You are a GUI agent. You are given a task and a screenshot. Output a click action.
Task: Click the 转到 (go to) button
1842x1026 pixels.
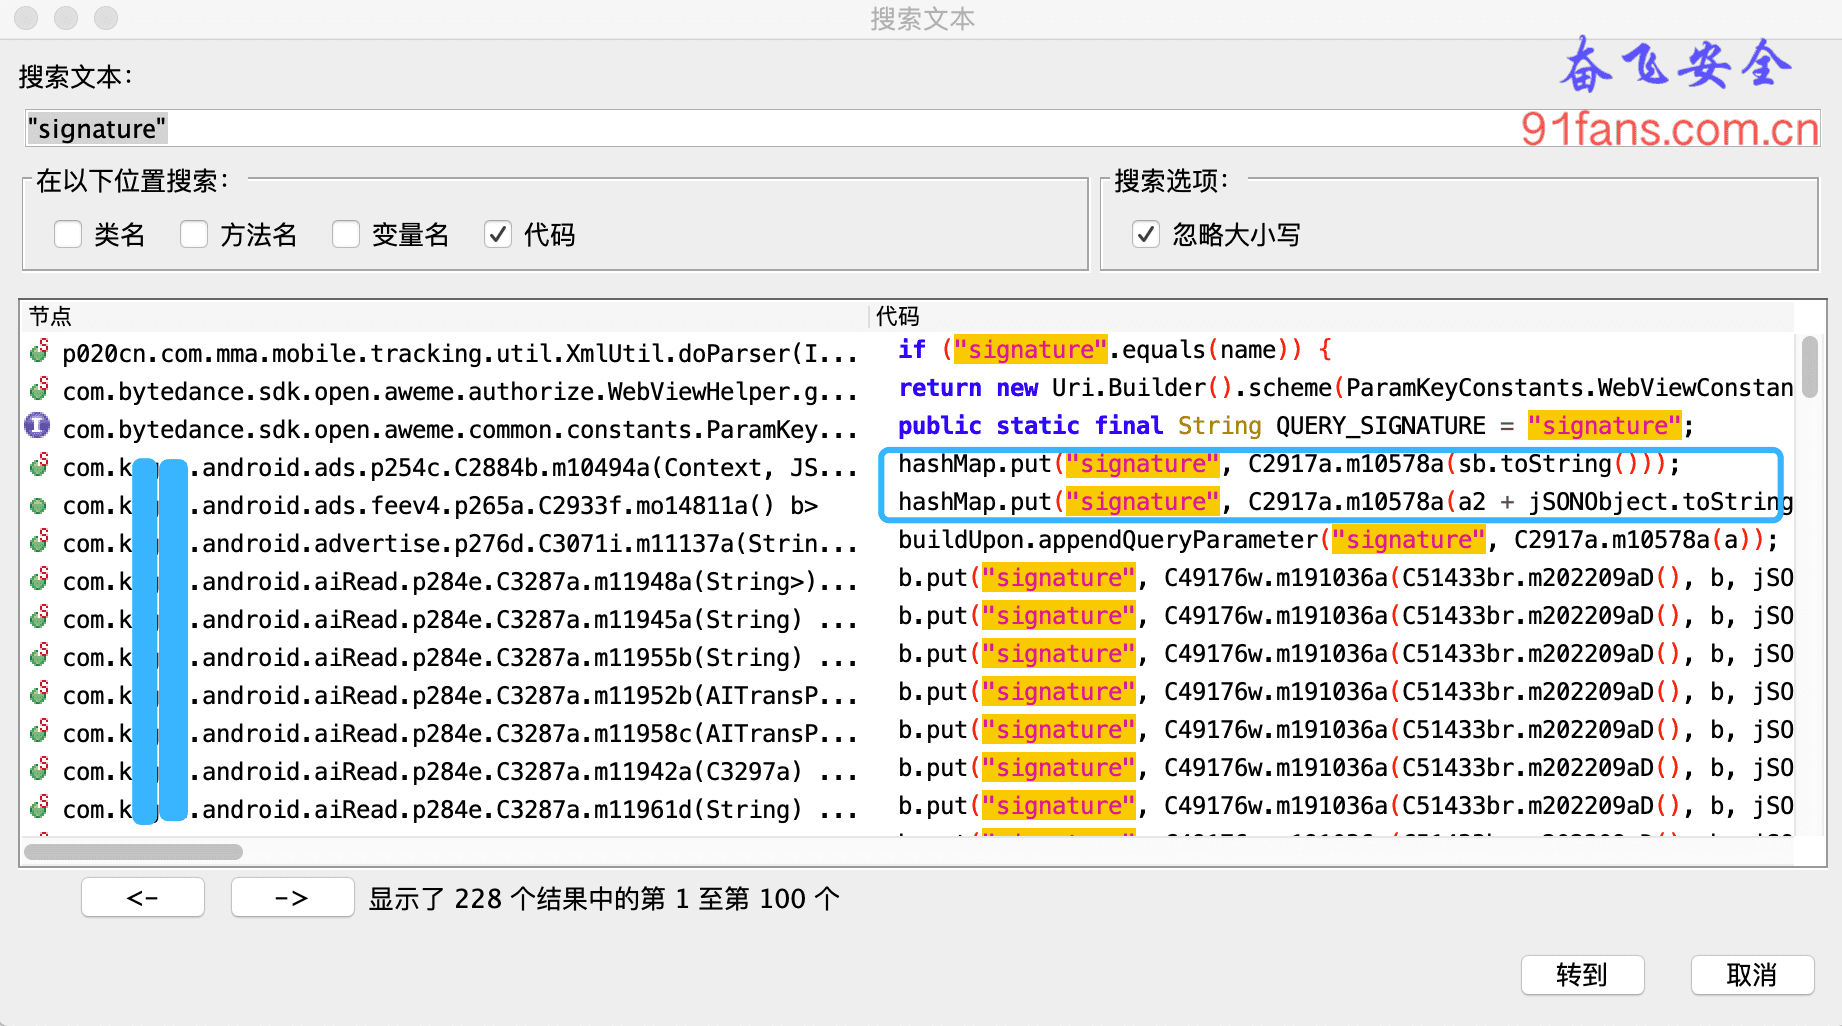tap(1582, 974)
